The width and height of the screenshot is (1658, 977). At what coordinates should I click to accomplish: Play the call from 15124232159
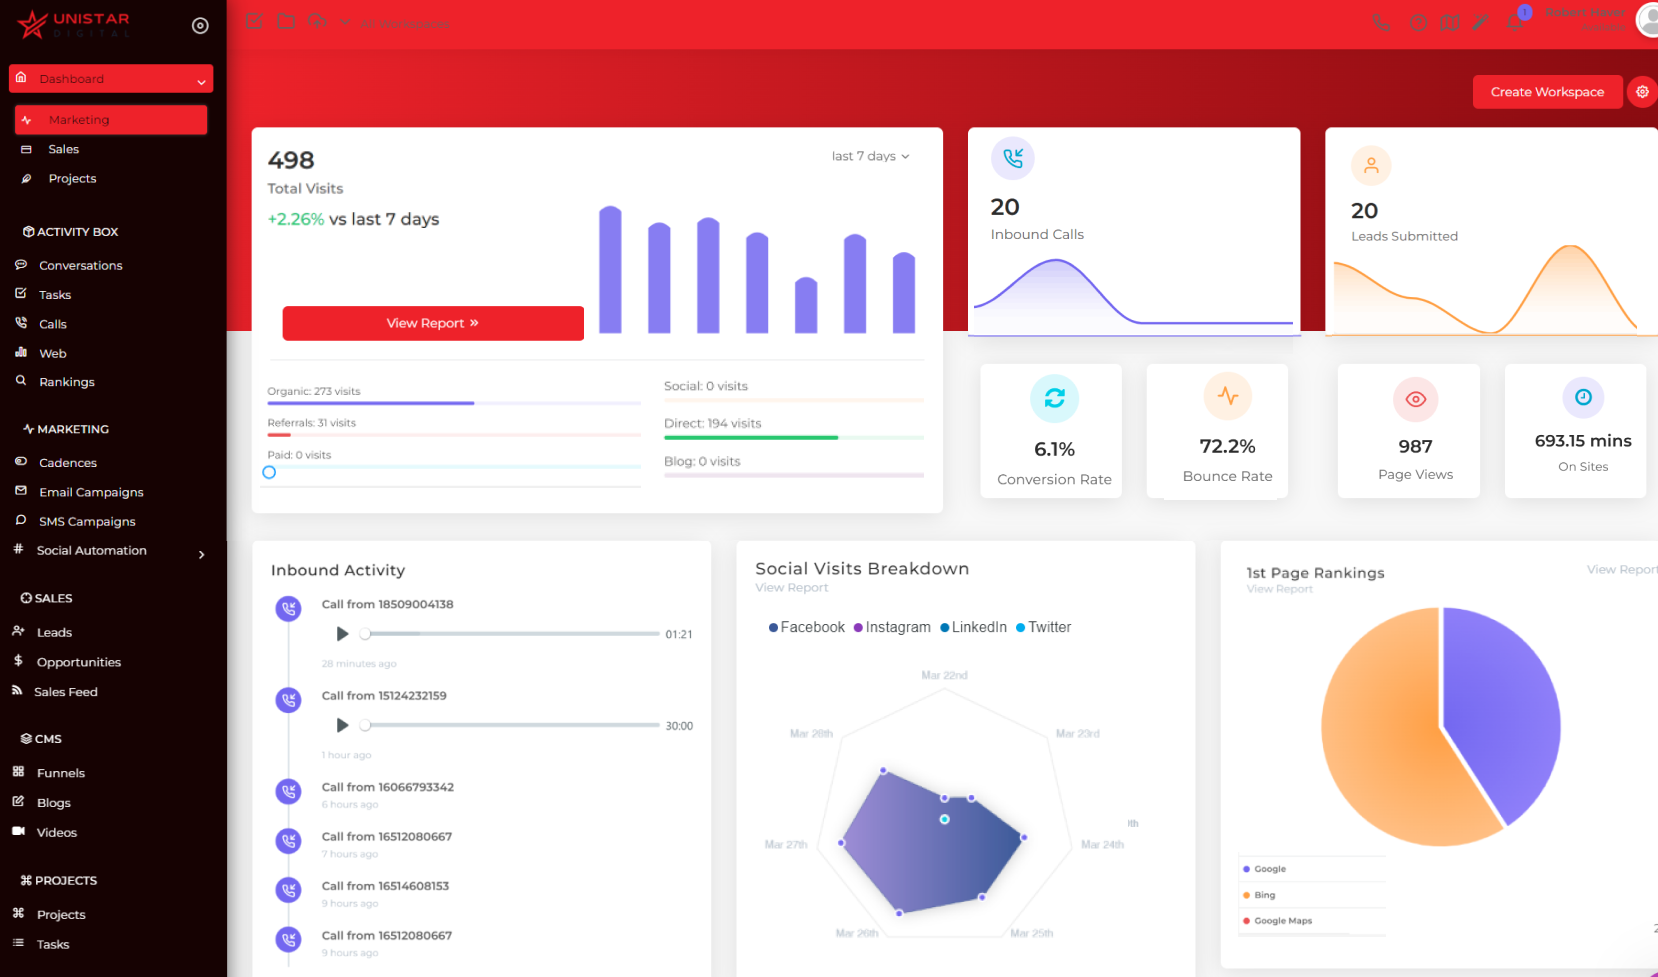pyautogui.click(x=342, y=725)
